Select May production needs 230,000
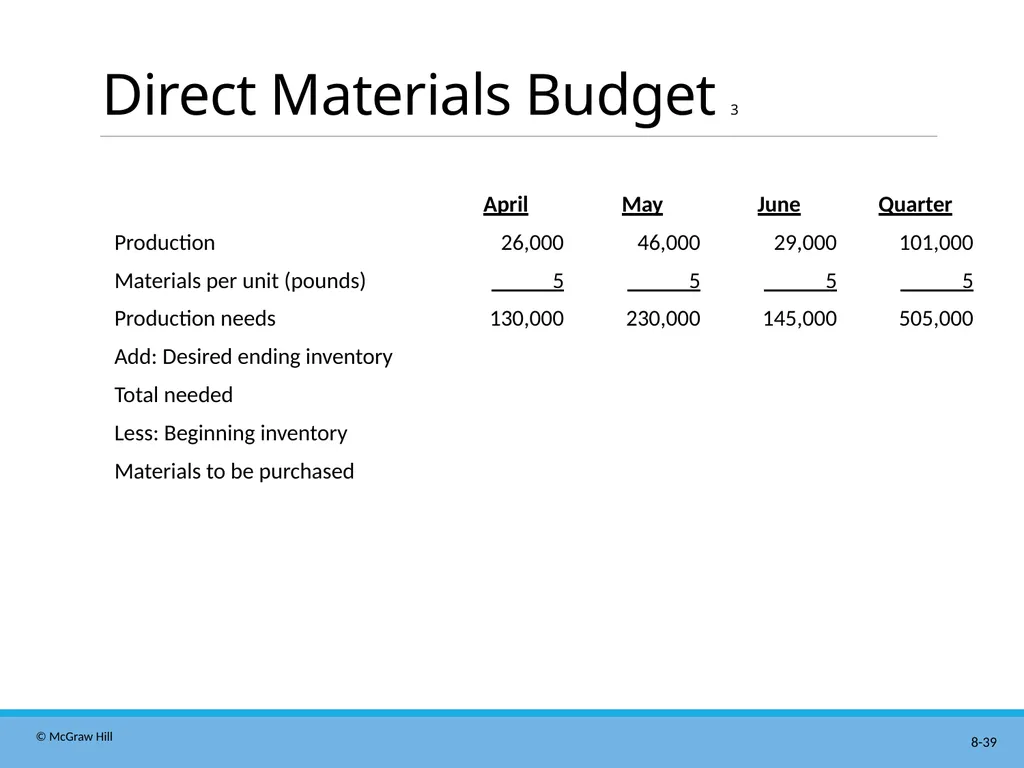 pos(663,319)
